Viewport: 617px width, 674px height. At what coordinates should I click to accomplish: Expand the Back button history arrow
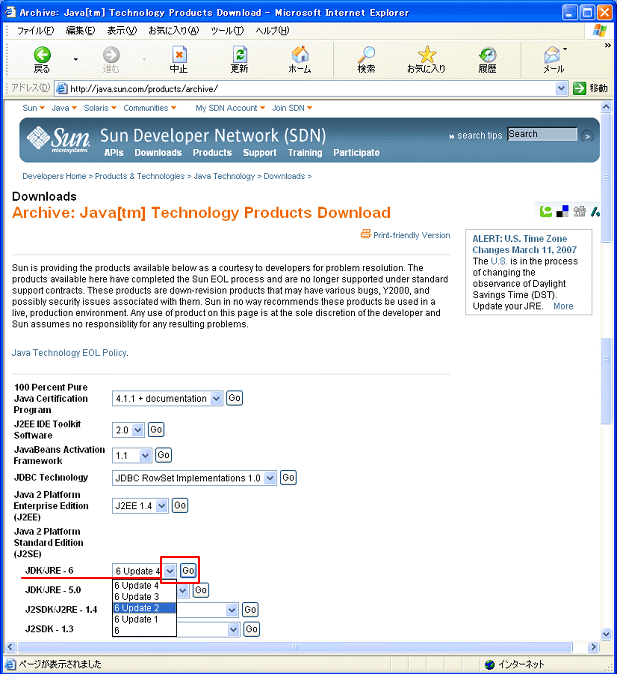pos(76,59)
